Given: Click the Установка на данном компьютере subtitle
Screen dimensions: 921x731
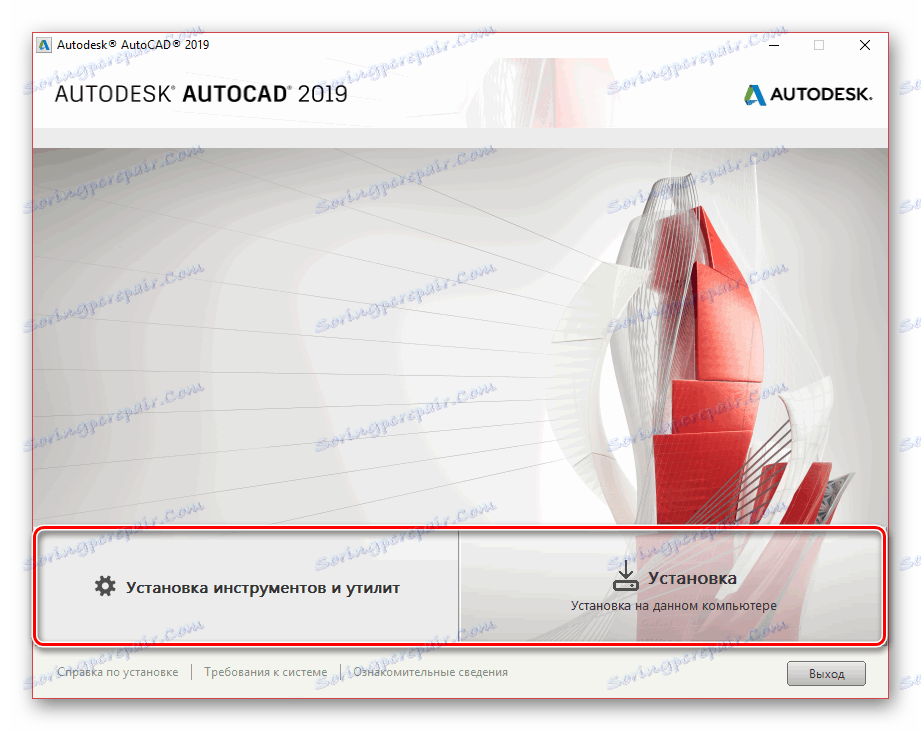Looking at the screenshot, I should click(674, 605).
